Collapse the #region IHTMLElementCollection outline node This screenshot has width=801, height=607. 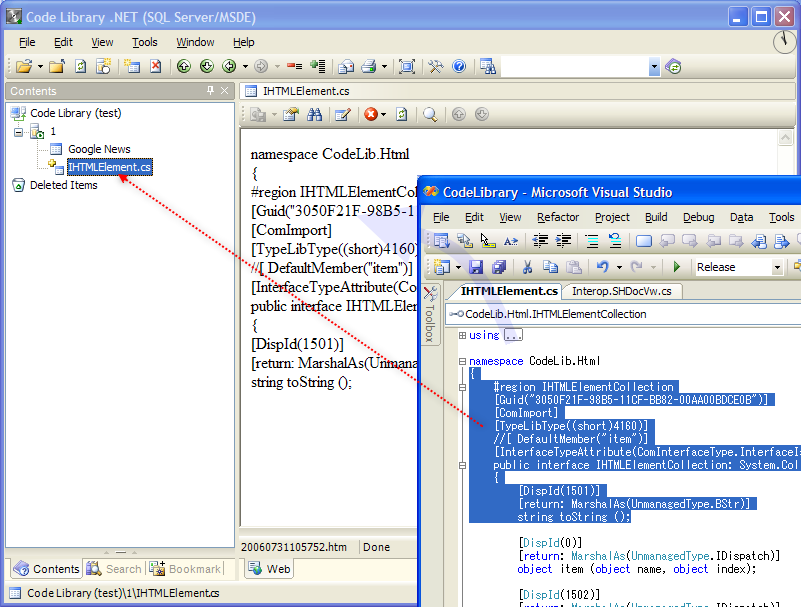tap(462, 387)
